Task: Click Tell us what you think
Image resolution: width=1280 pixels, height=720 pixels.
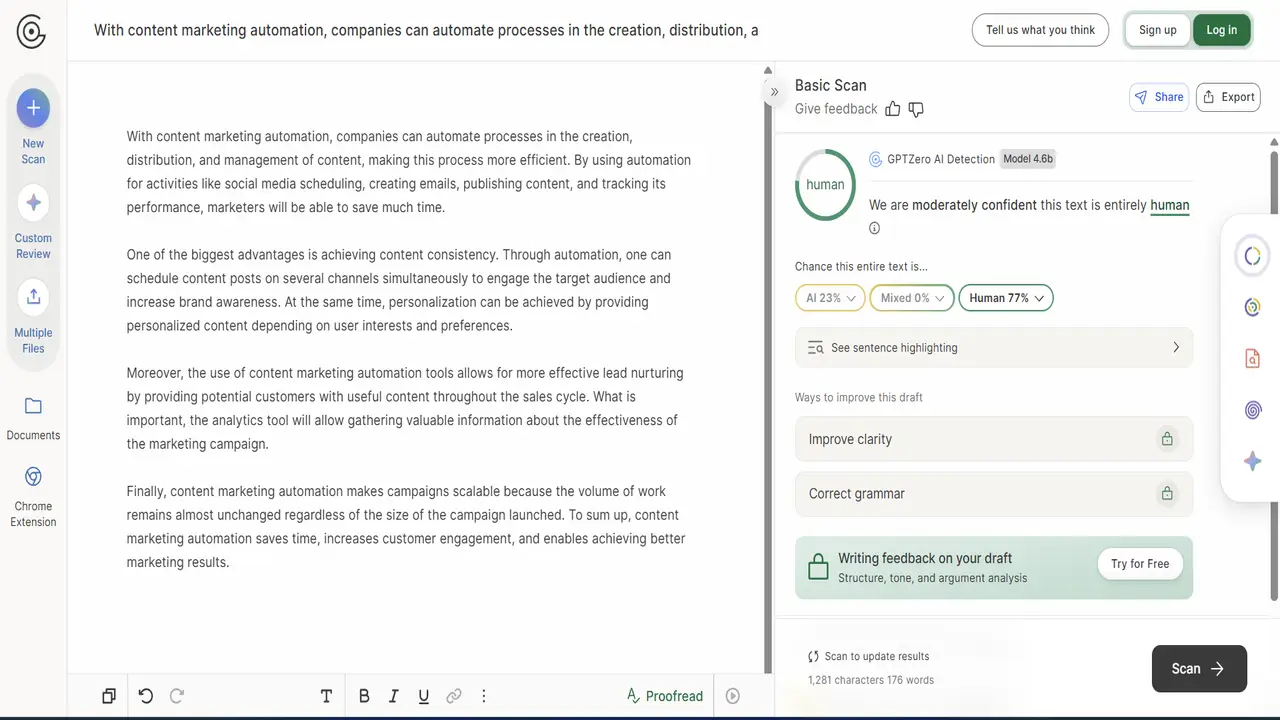Action: (1040, 30)
